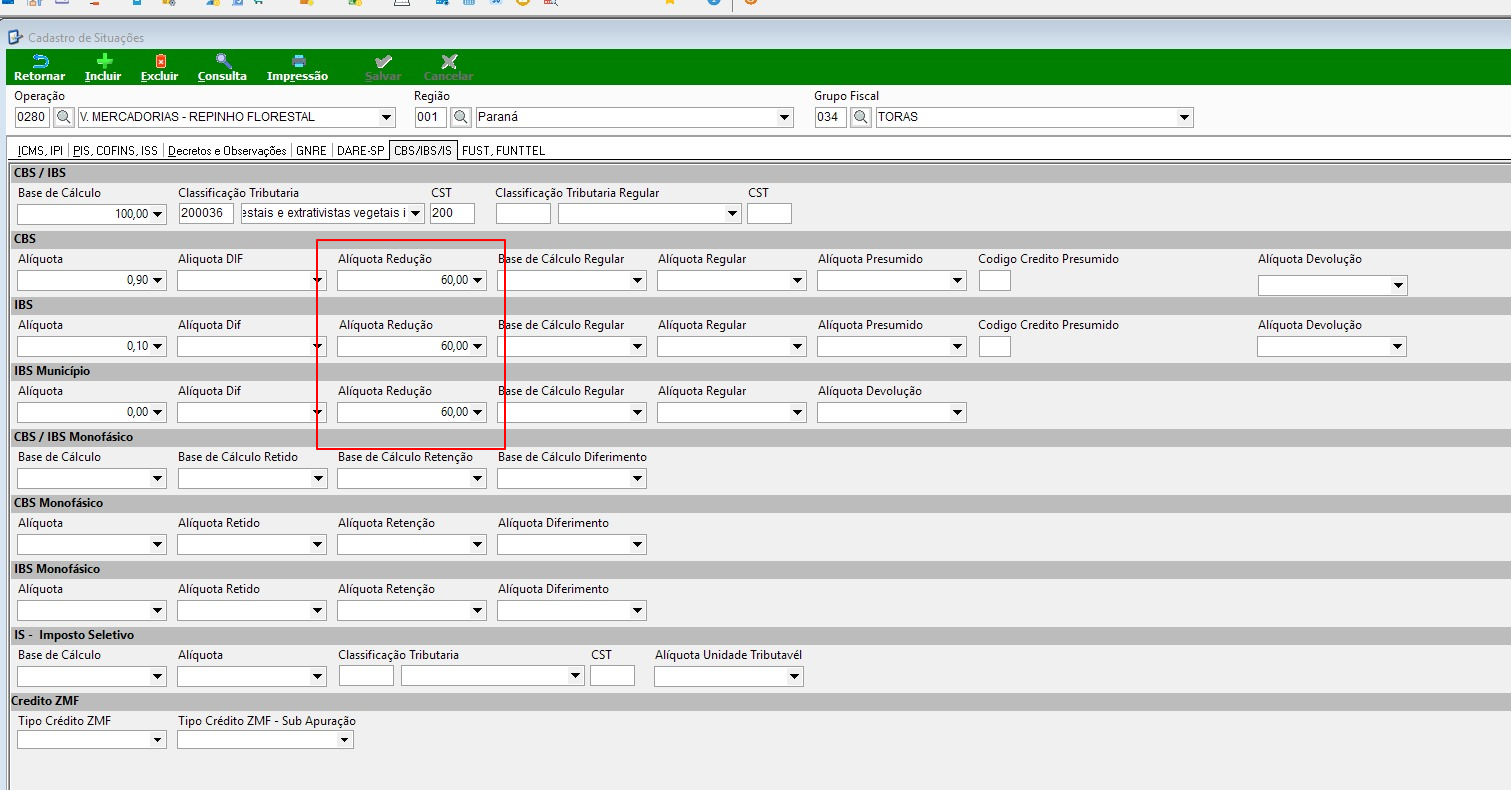Open the CBS Alíquota Devolução dropdown
The height and width of the screenshot is (790, 1511).
pos(1398,286)
